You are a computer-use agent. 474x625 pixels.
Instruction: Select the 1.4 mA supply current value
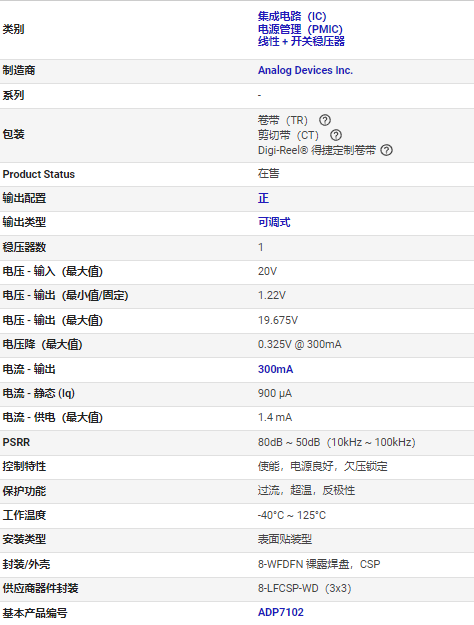[x=275, y=417]
